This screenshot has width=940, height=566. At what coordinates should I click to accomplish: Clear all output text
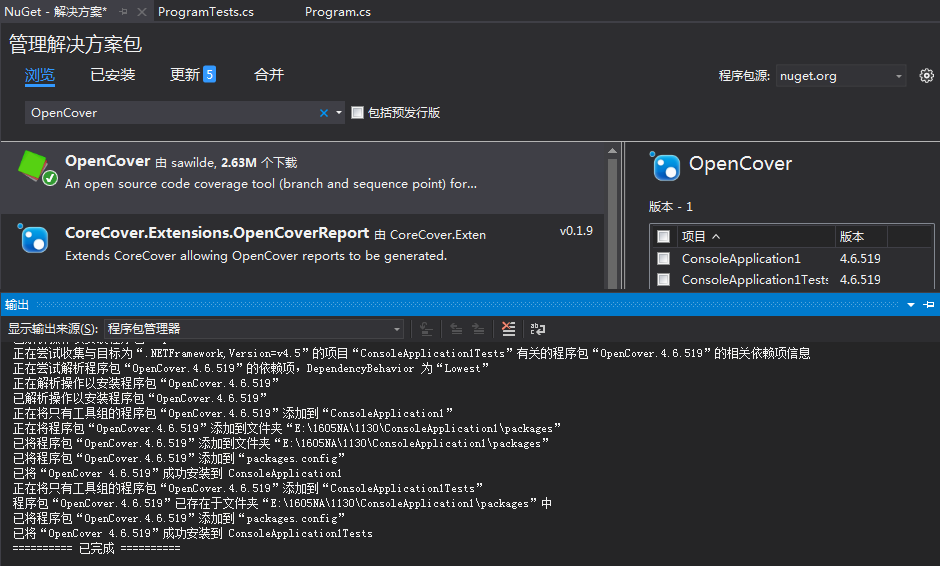coord(508,329)
